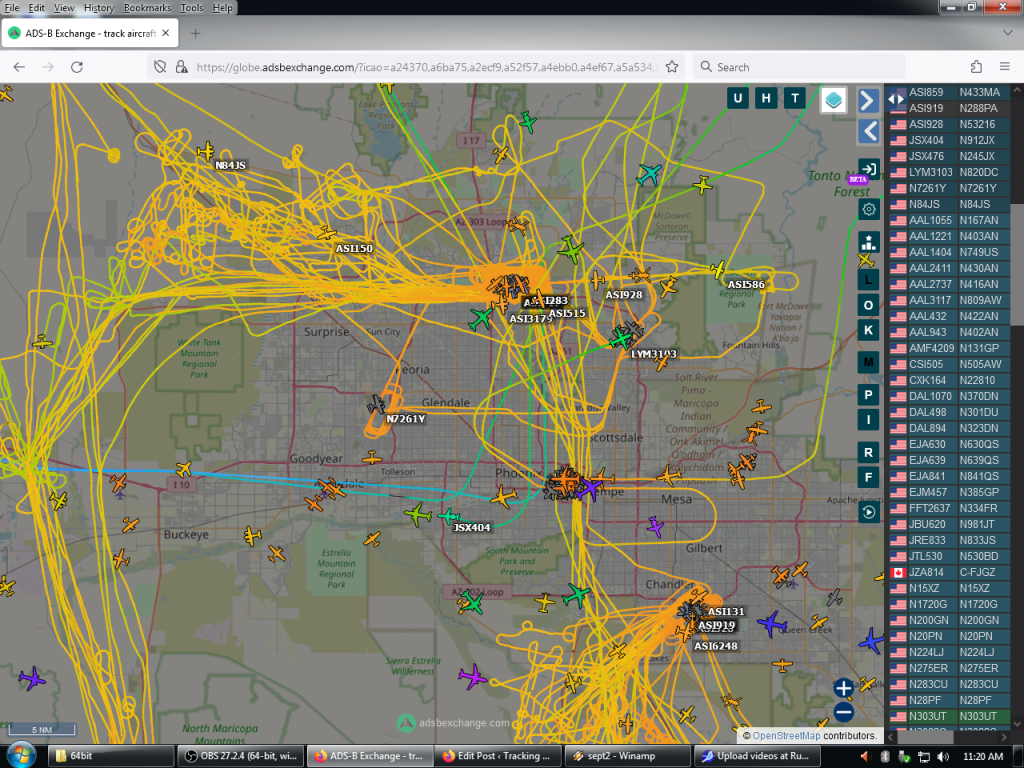Open the Windows Start orb

click(x=22, y=756)
